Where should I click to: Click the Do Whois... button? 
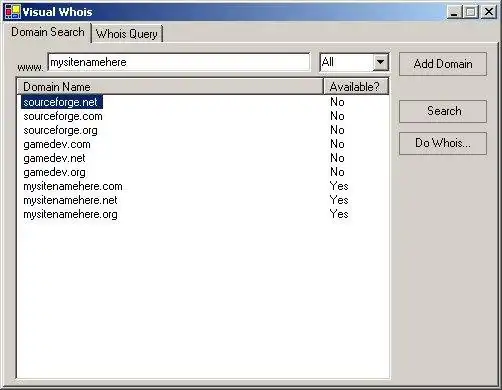(x=443, y=143)
